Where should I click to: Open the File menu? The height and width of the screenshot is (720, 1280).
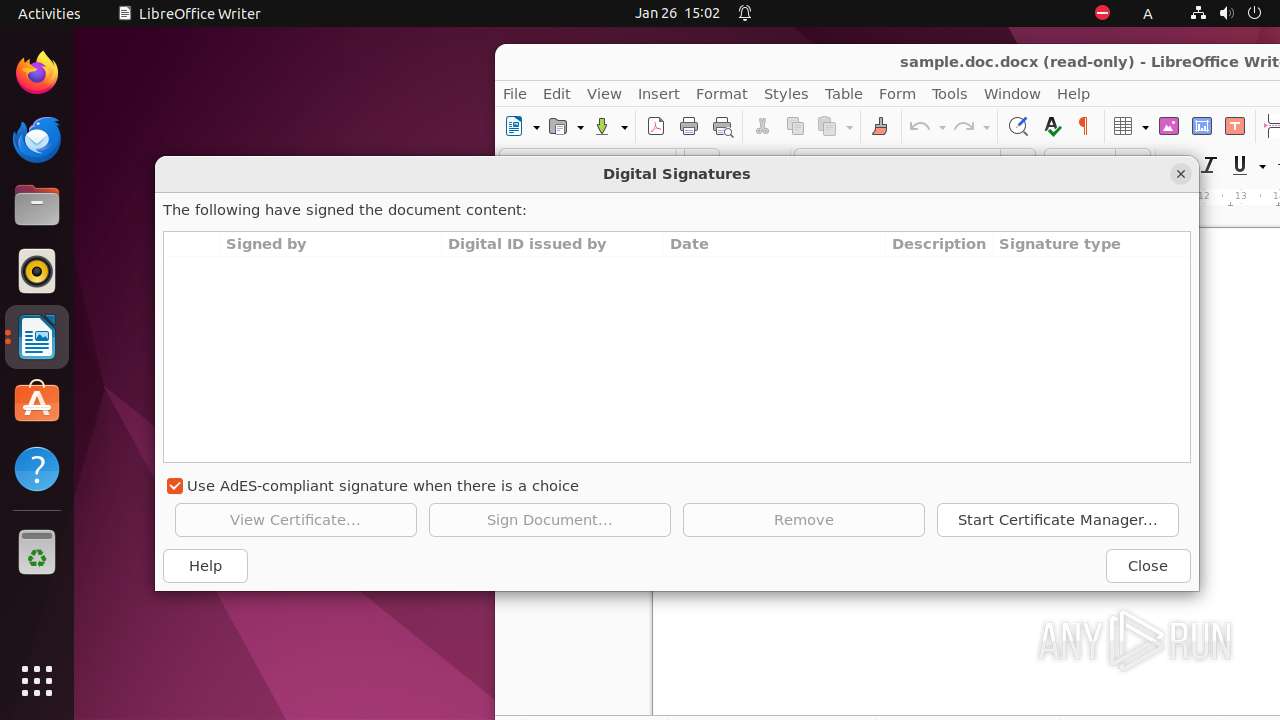coord(515,93)
